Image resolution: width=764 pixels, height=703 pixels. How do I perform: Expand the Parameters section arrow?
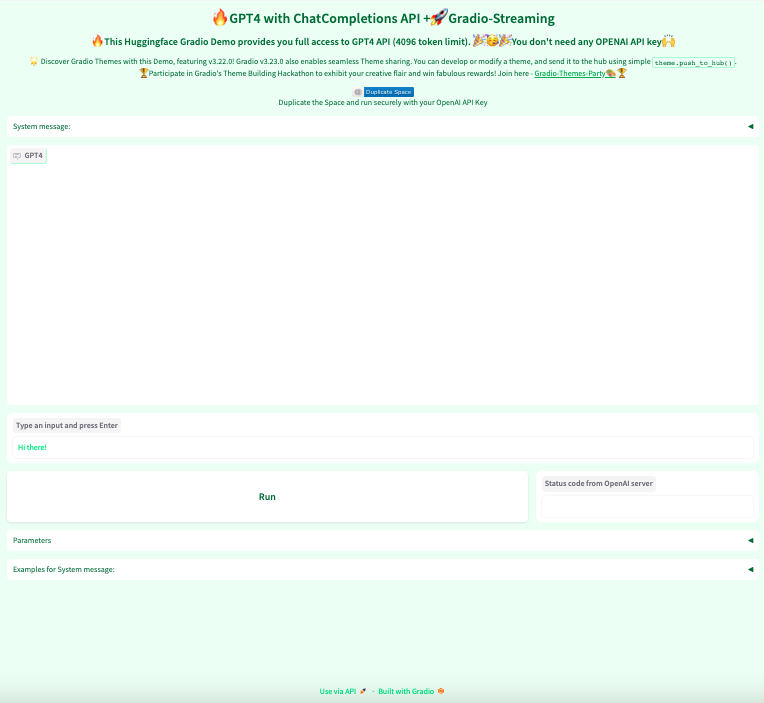pyautogui.click(x=750, y=540)
